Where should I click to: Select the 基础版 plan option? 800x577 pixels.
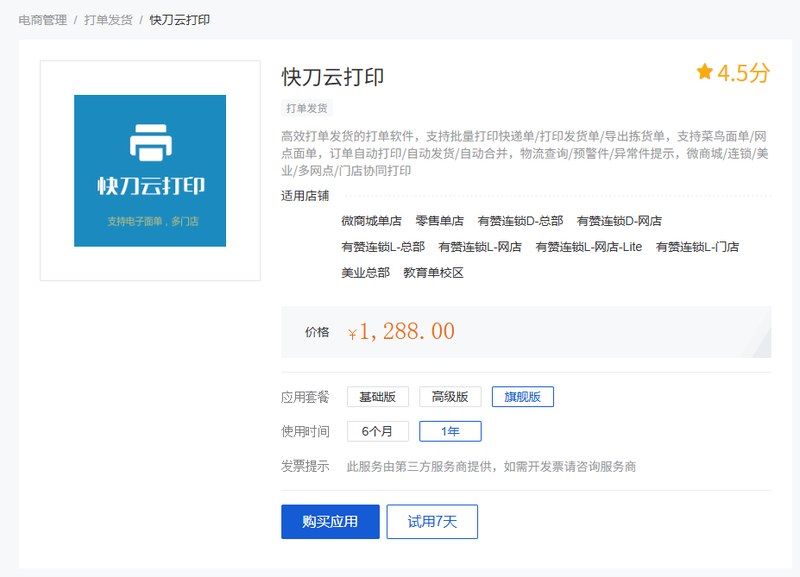(x=378, y=397)
